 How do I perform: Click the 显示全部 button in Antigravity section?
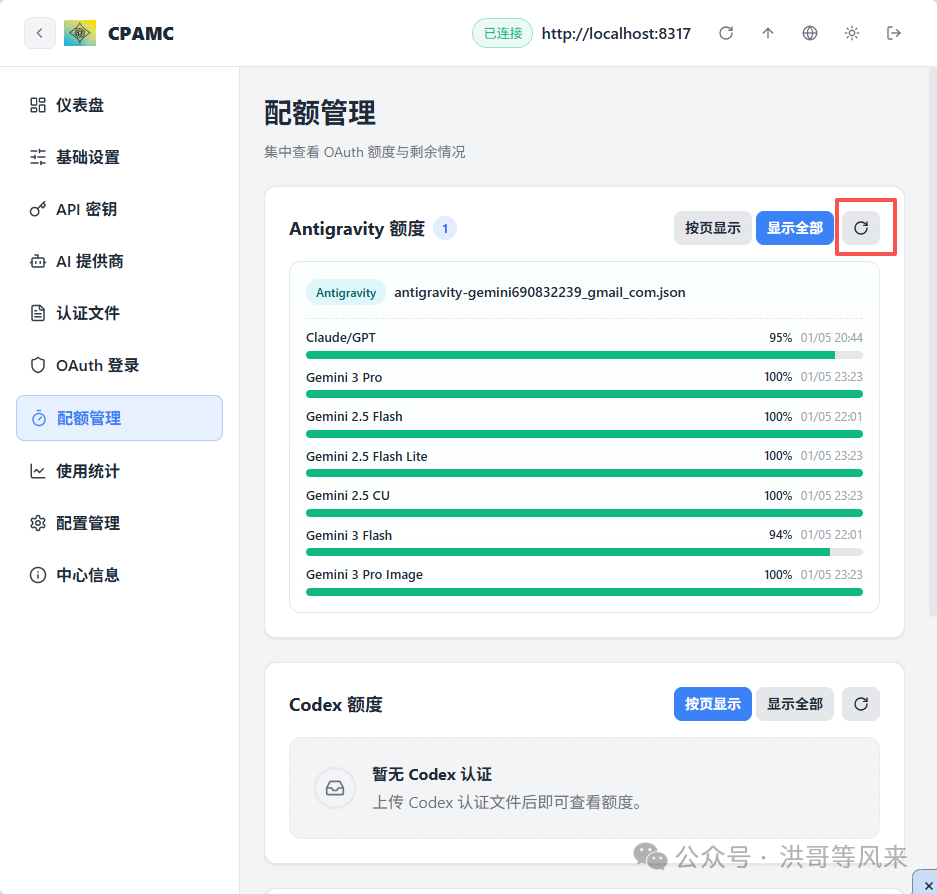pos(794,227)
